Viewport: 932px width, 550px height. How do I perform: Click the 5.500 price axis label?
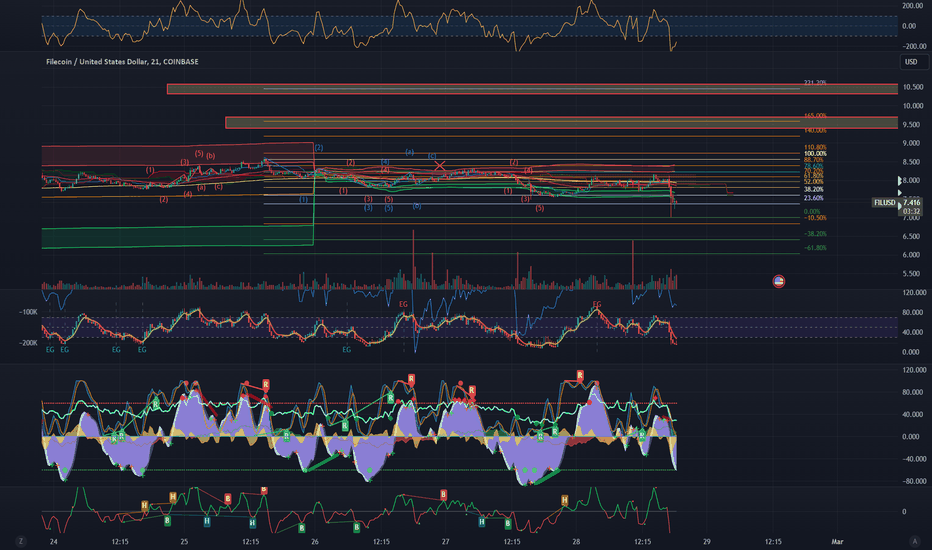coord(911,274)
